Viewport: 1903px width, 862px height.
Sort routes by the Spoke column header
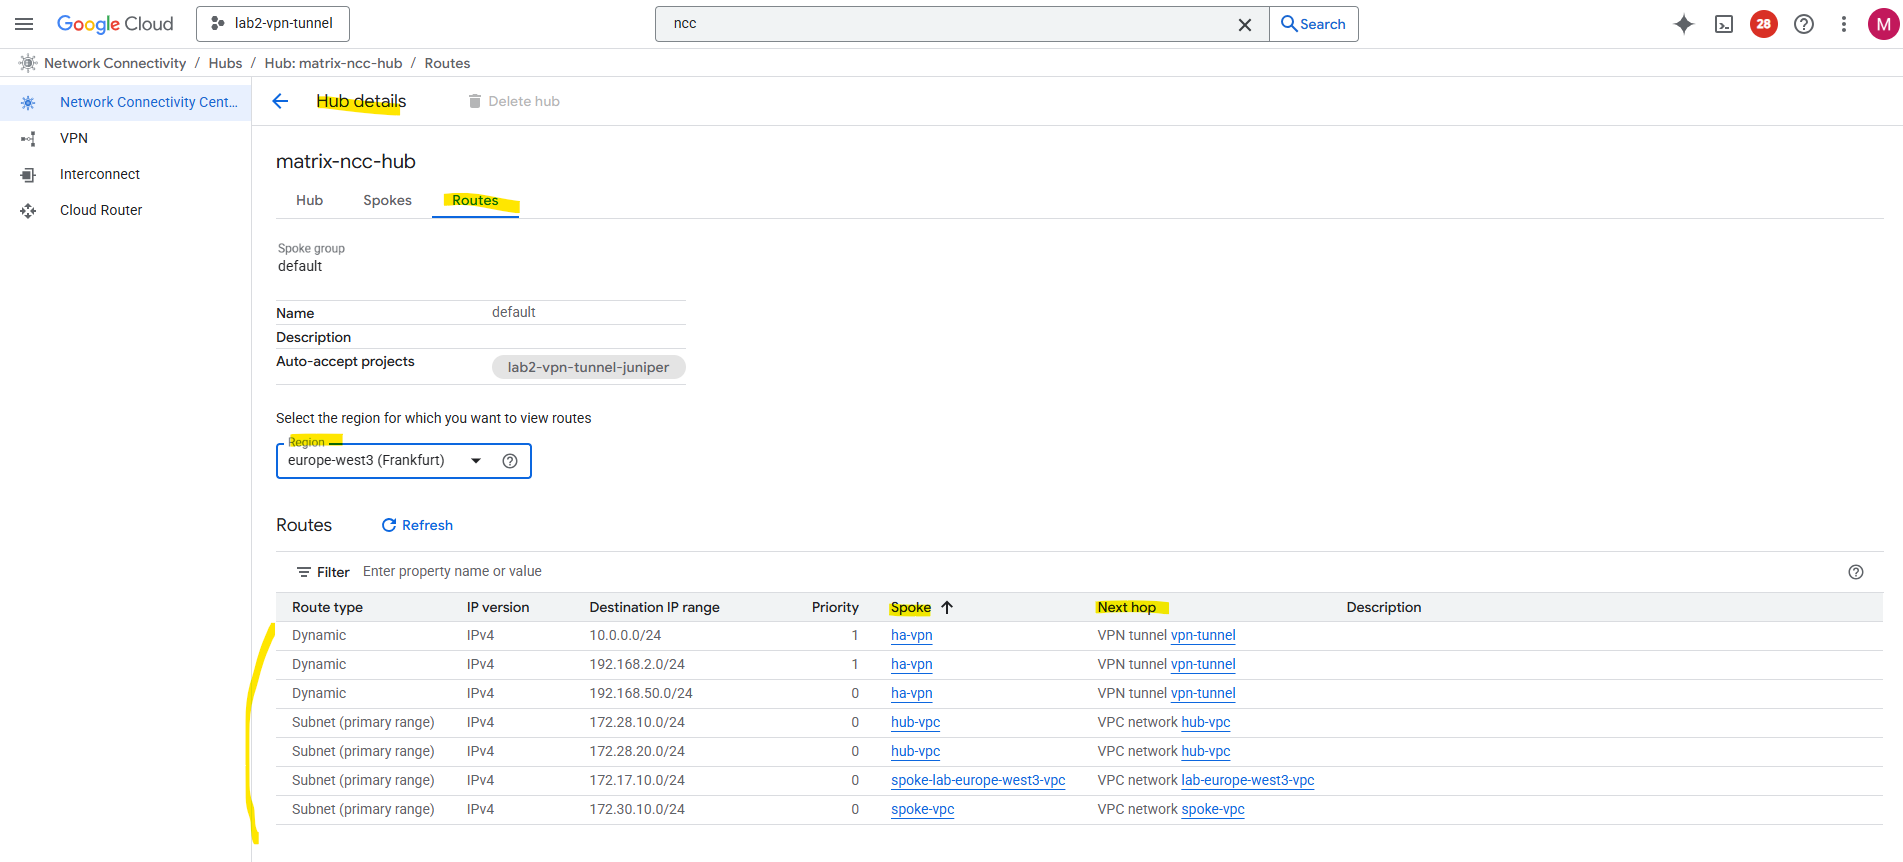click(x=911, y=608)
